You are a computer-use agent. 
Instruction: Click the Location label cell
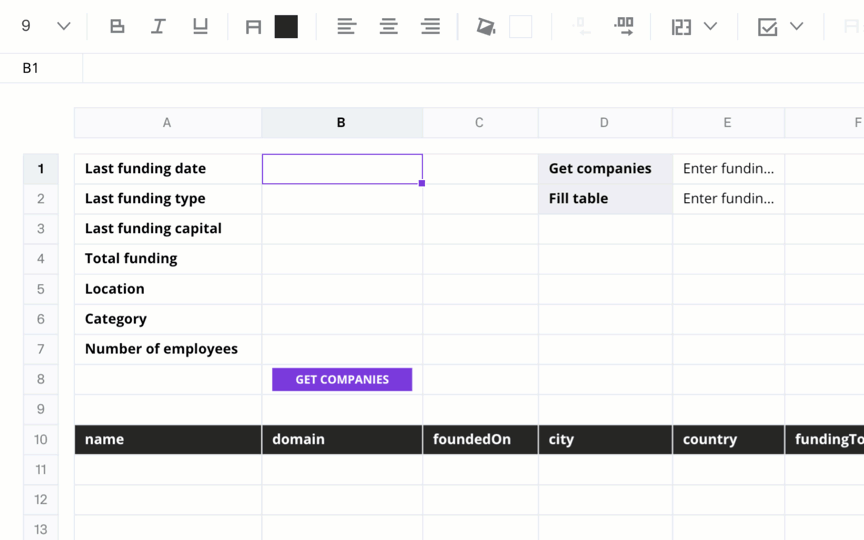pyautogui.click(x=168, y=289)
